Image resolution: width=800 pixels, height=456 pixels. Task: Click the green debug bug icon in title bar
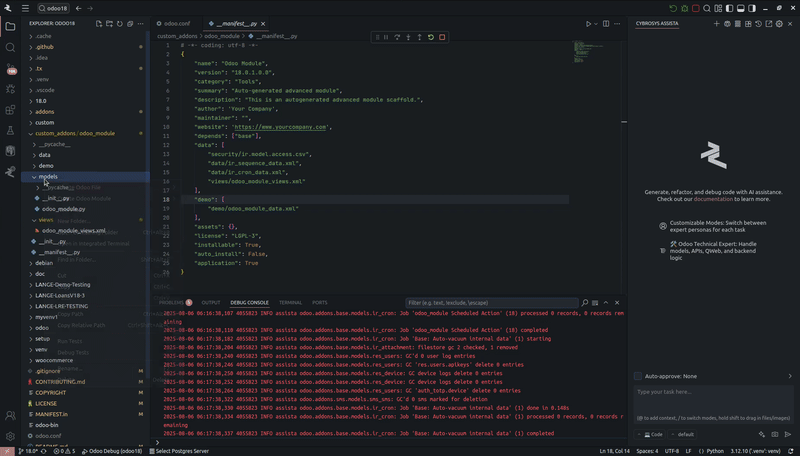pos(685,8)
